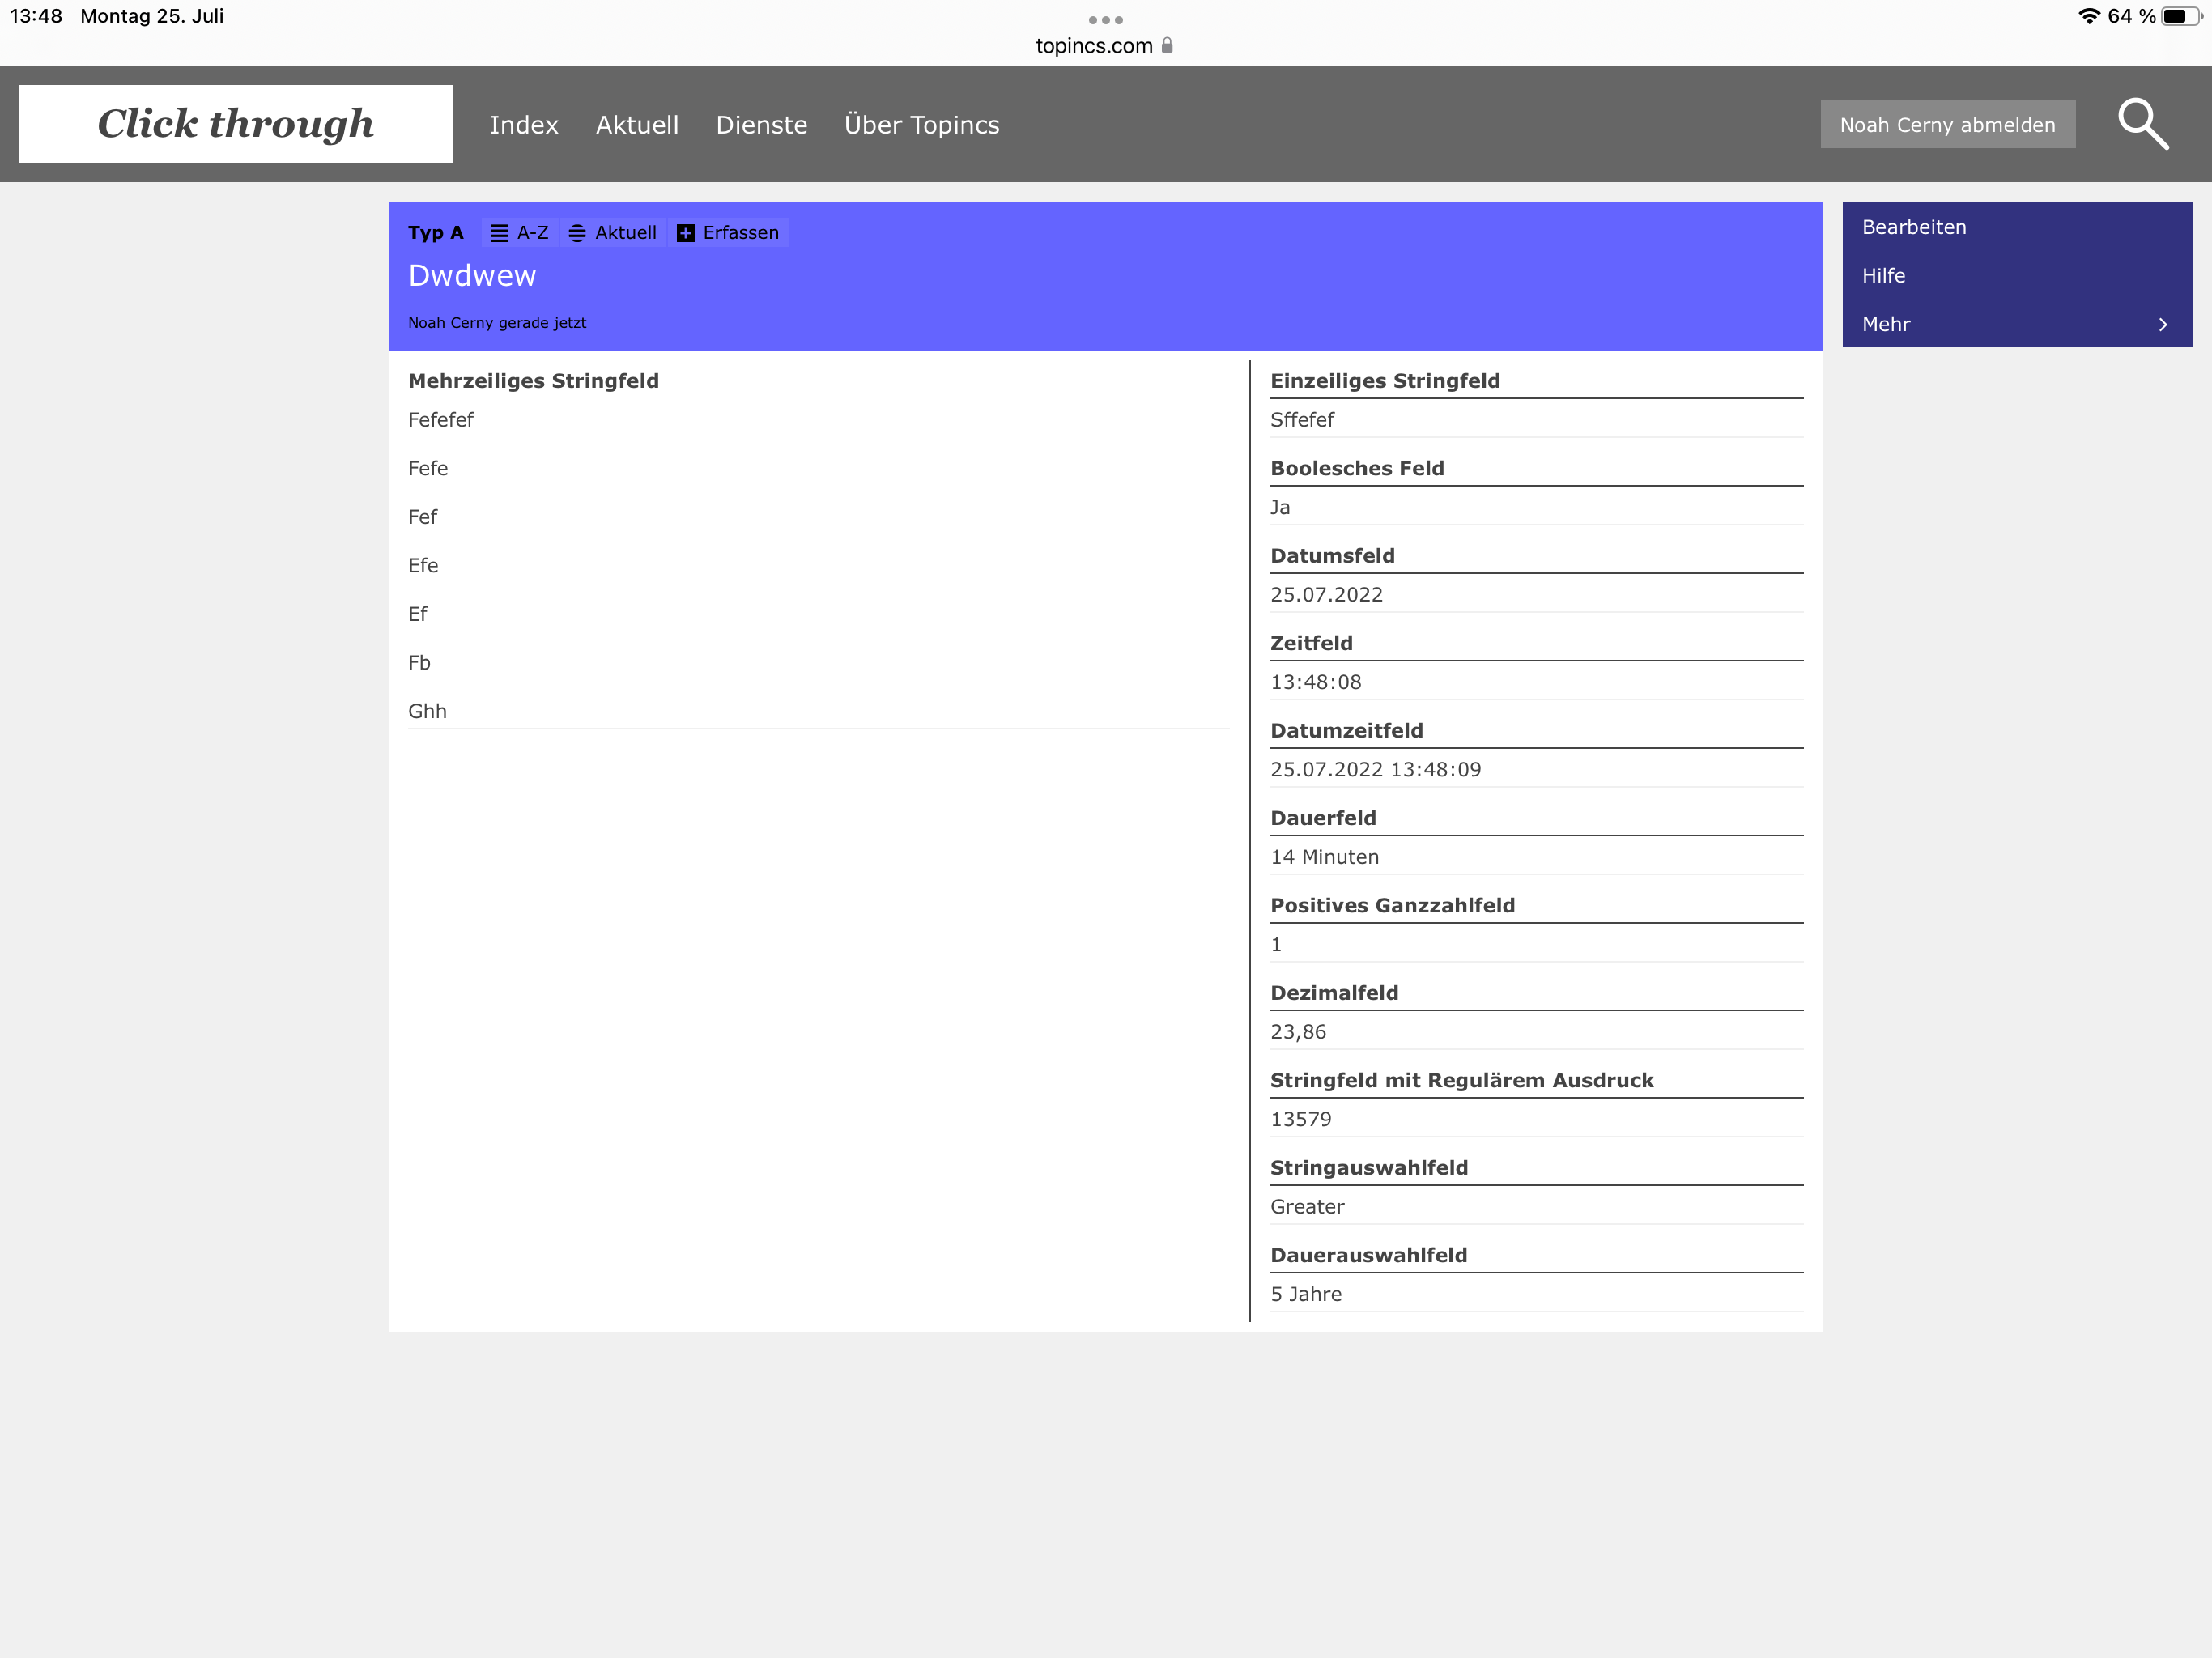
Task: Tap the topincs.com address field
Action: pyautogui.click(x=1094, y=45)
